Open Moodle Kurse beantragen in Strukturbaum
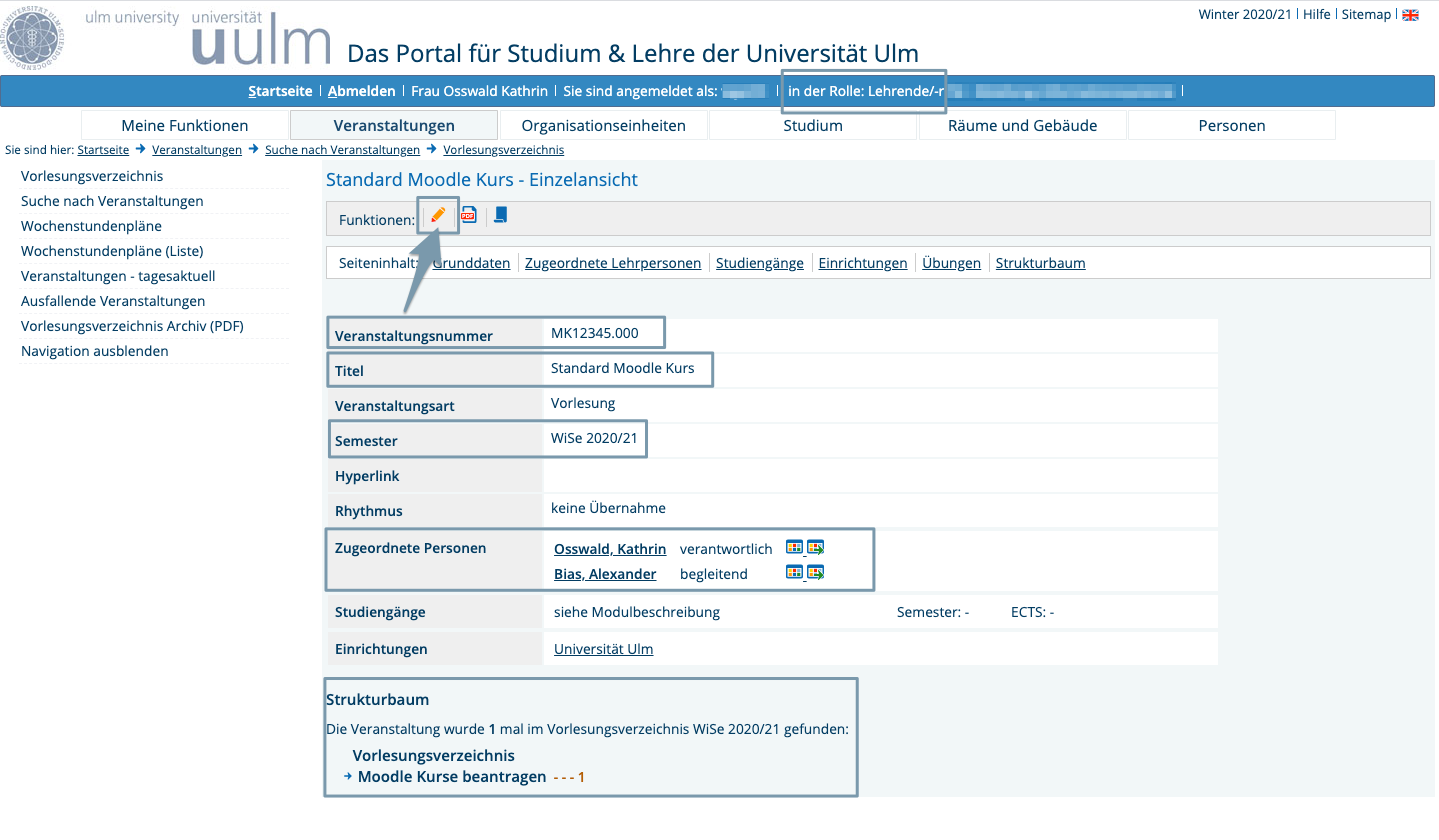This screenshot has height=840, width=1439. click(452, 777)
